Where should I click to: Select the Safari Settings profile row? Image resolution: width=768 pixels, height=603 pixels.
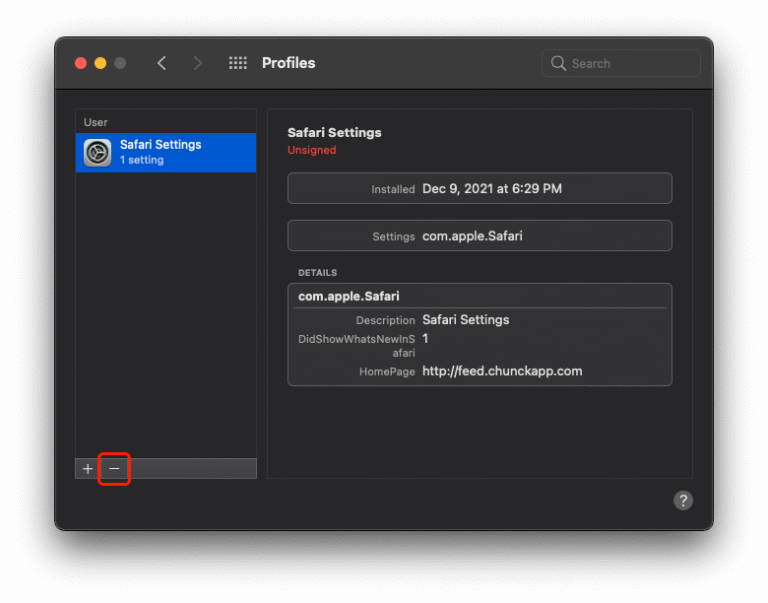pyautogui.click(x=166, y=152)
